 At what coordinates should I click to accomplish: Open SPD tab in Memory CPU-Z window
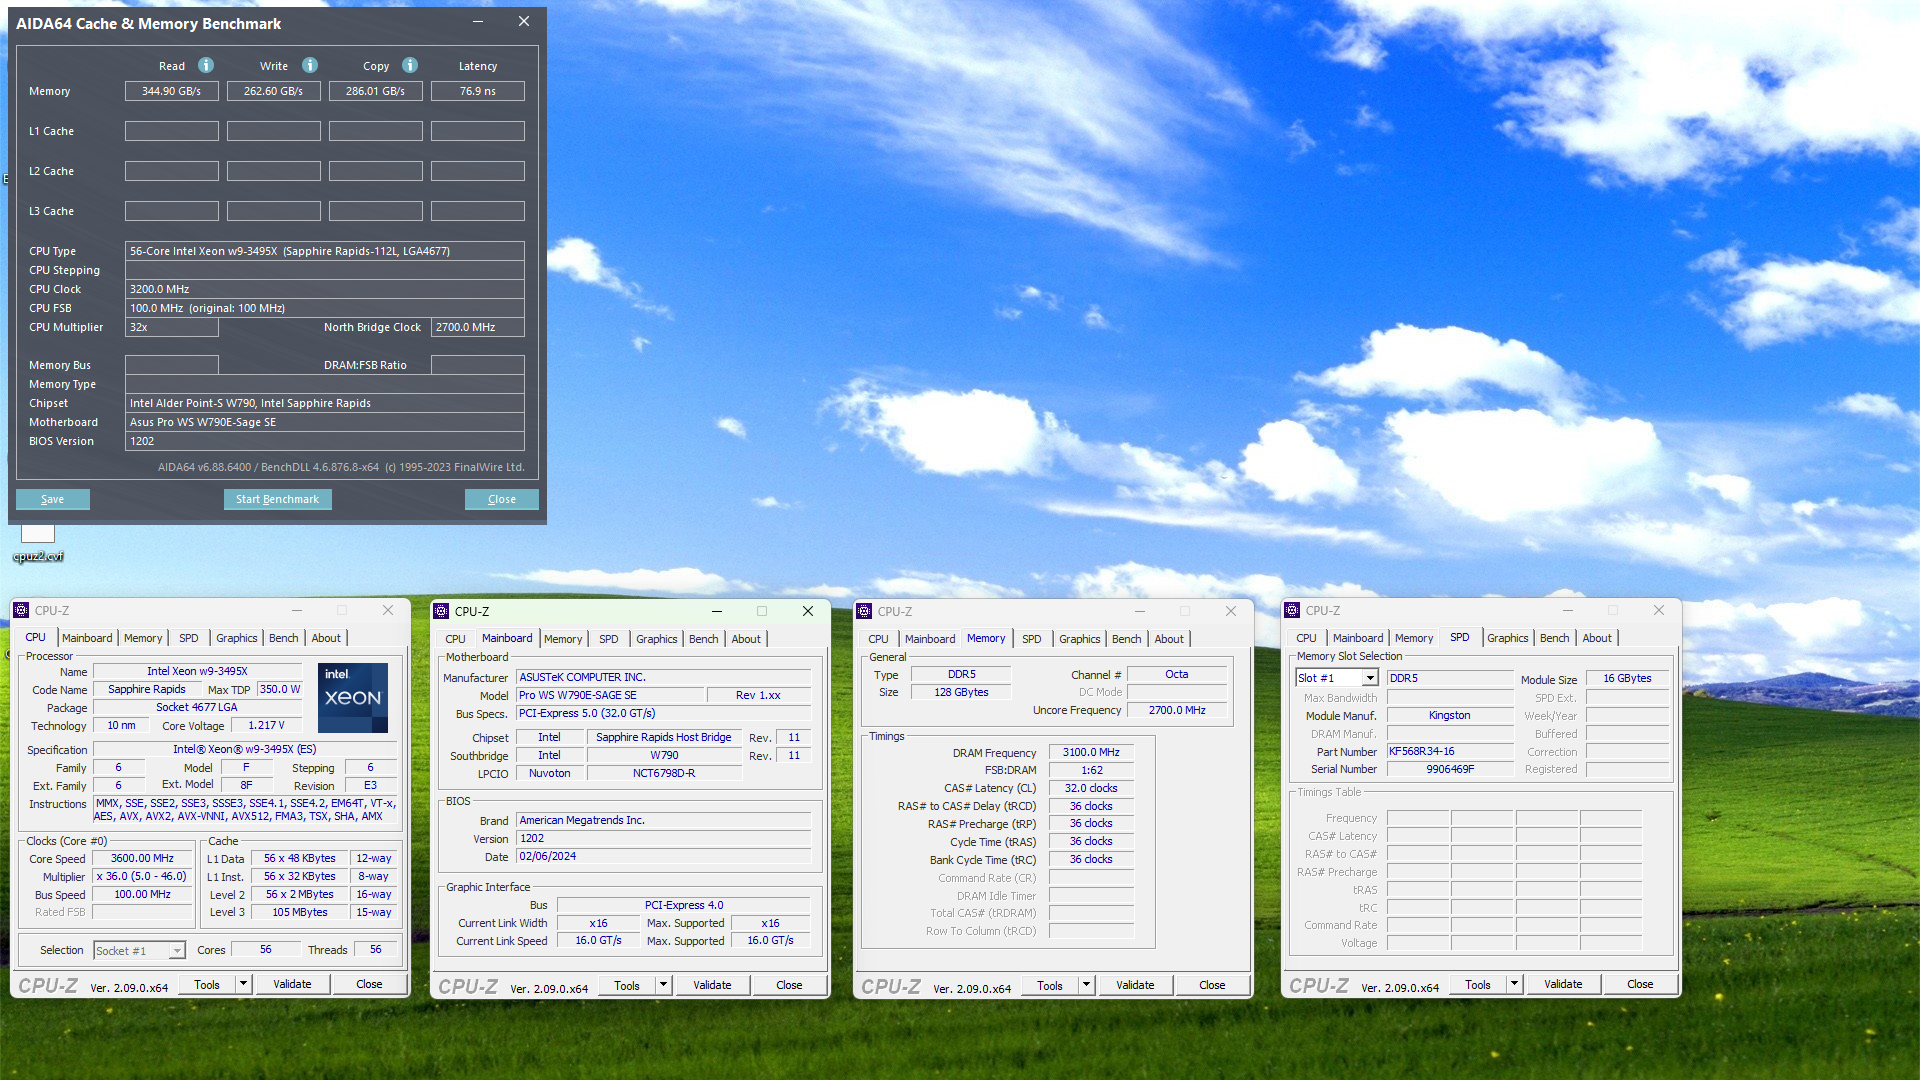click(x=1032, y=639)
